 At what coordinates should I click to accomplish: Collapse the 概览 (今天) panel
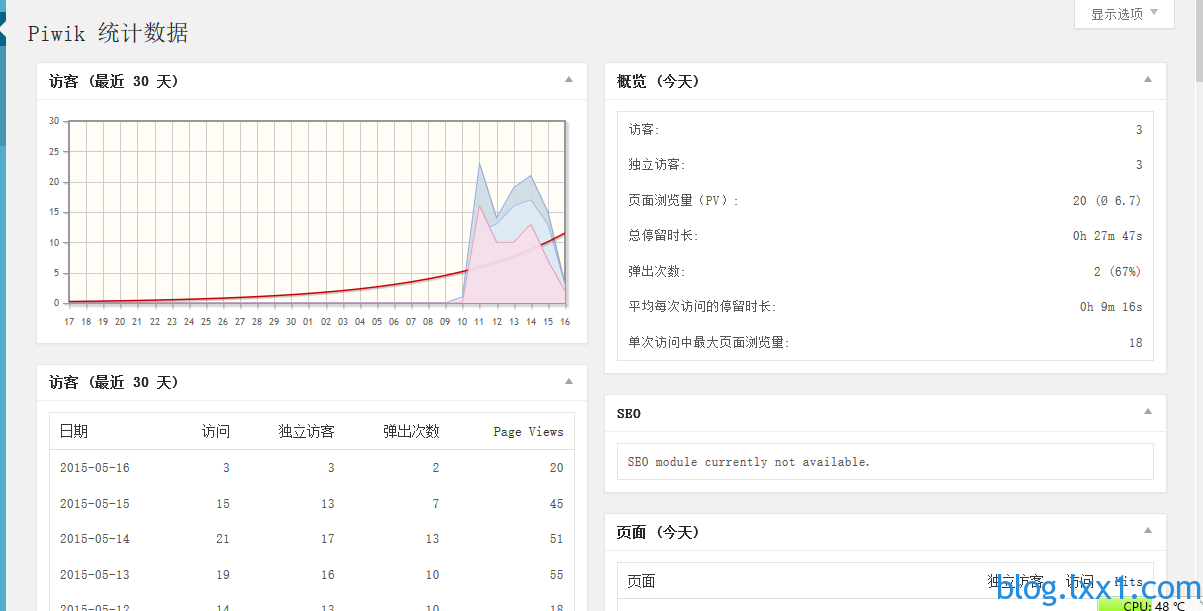(x=1147, y=80)
